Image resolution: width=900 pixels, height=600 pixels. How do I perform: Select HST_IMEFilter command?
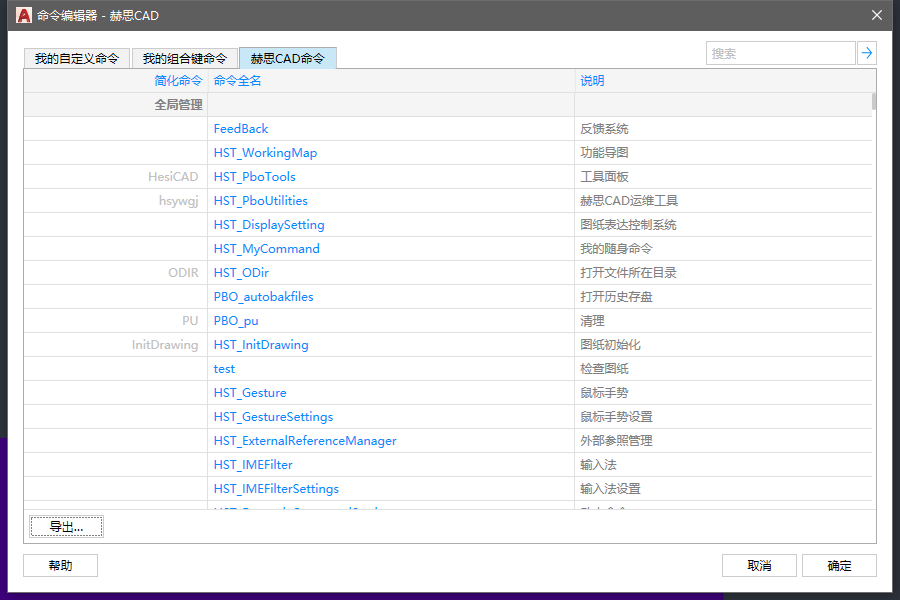click(x=253, y=465)
